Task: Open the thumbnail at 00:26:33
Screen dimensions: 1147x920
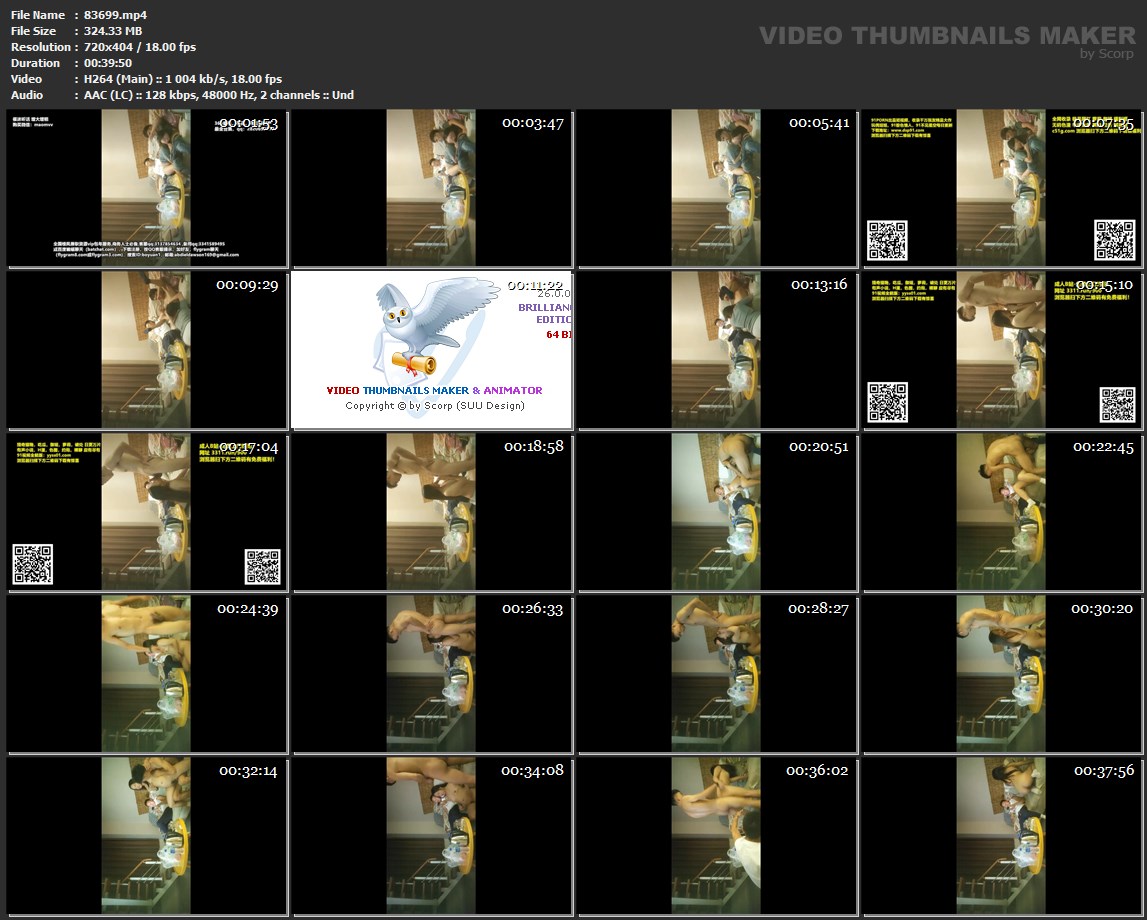Action: click(x=431, y=674)
